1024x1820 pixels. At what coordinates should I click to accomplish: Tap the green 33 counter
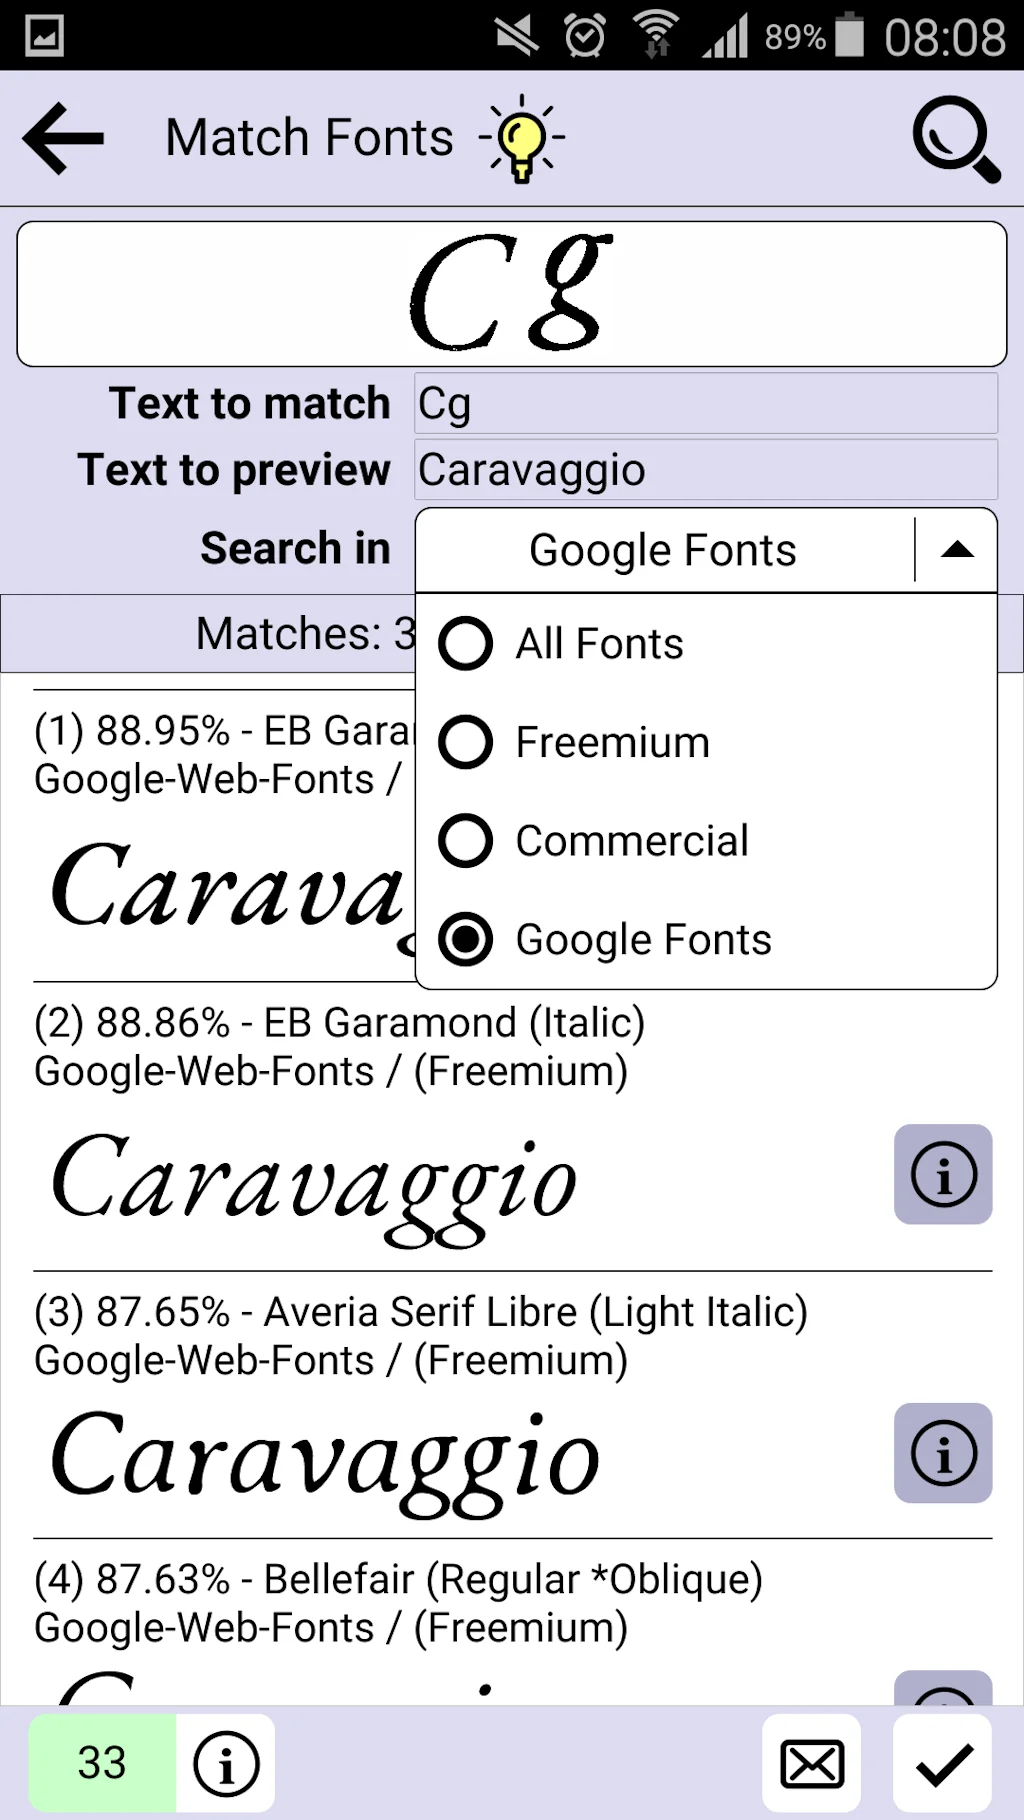point(100,1764)
